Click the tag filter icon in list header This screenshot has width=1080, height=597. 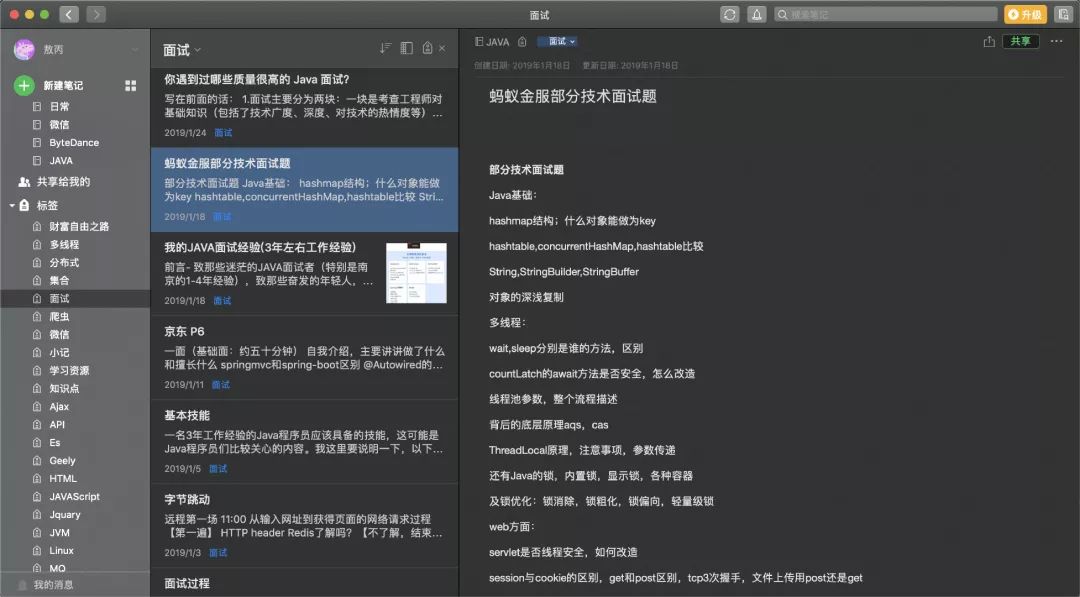coord(427,48)
